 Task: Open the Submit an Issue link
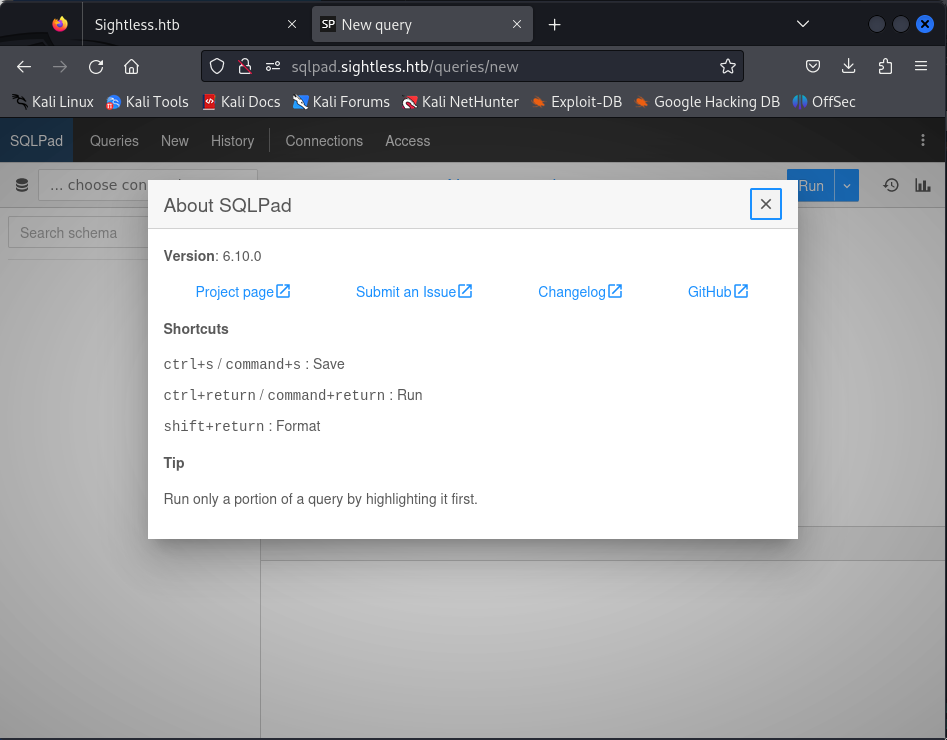(x=414, y=292)
